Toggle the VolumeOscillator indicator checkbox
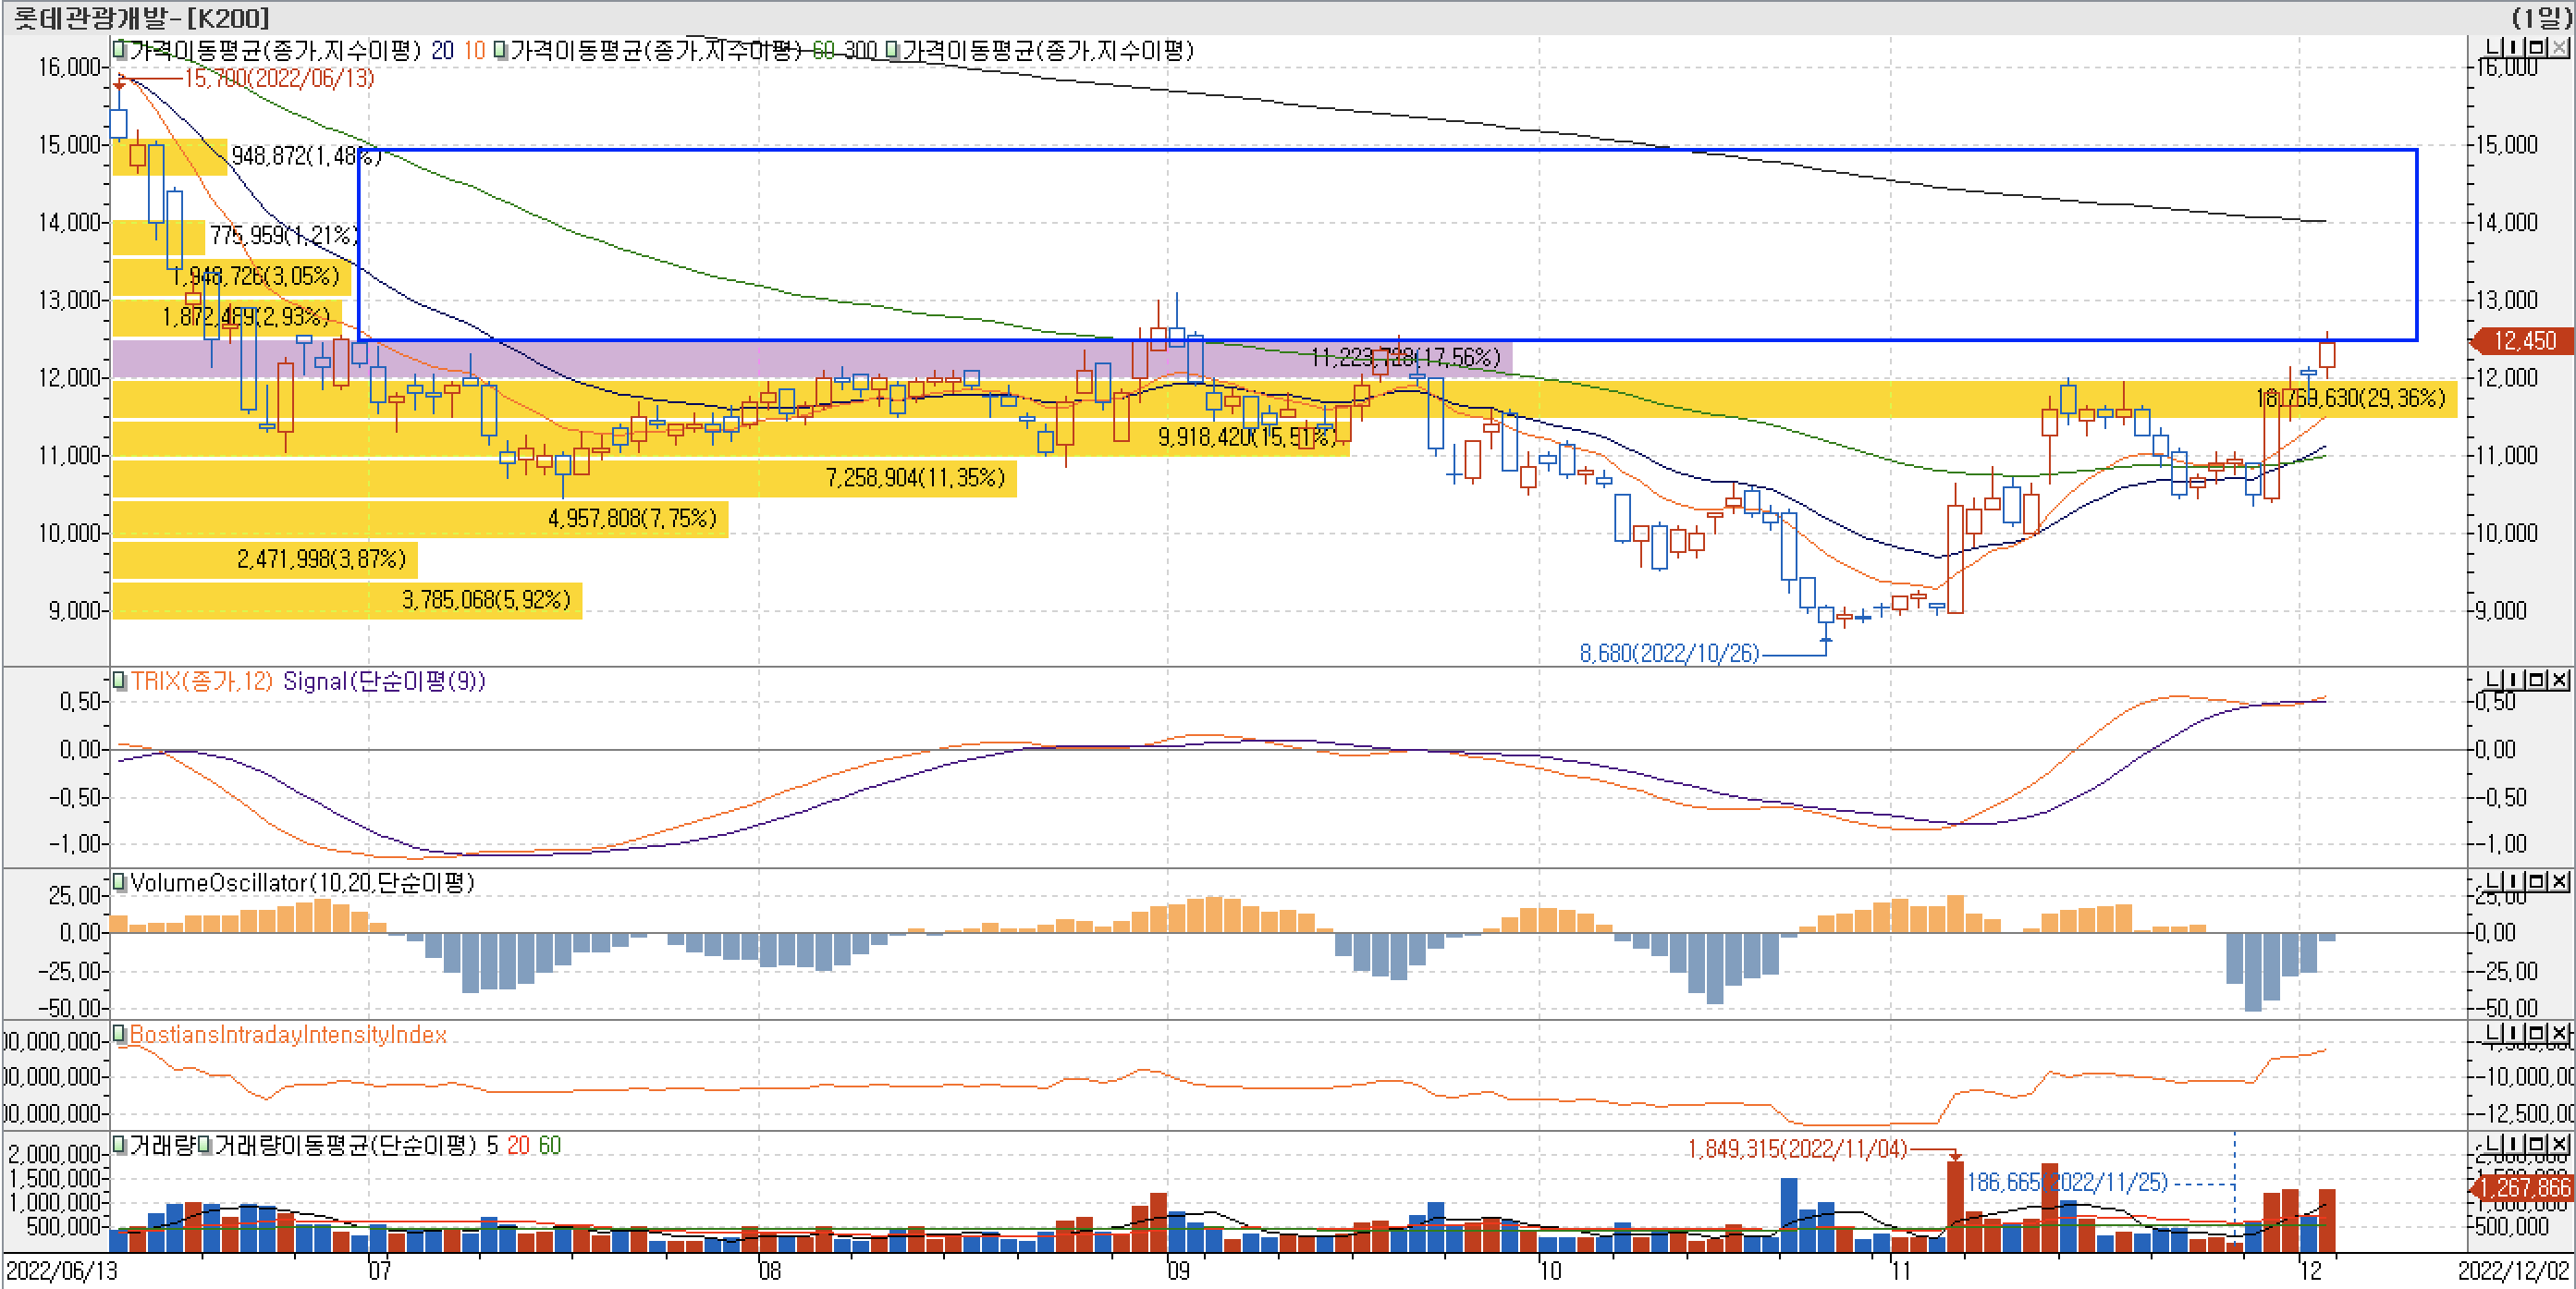Image resolution: width=2576 pixels, height=1289 pixels. click(119, 882)
